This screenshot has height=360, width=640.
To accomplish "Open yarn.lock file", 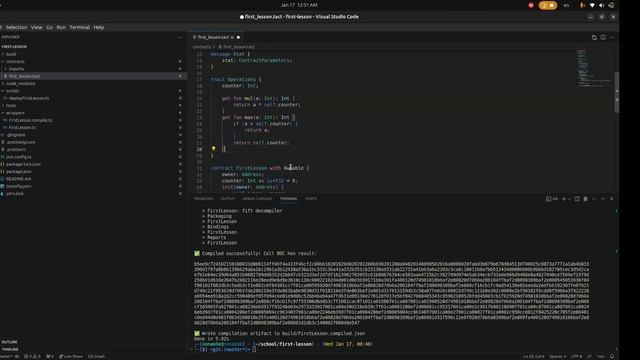I will pos(15,194).
